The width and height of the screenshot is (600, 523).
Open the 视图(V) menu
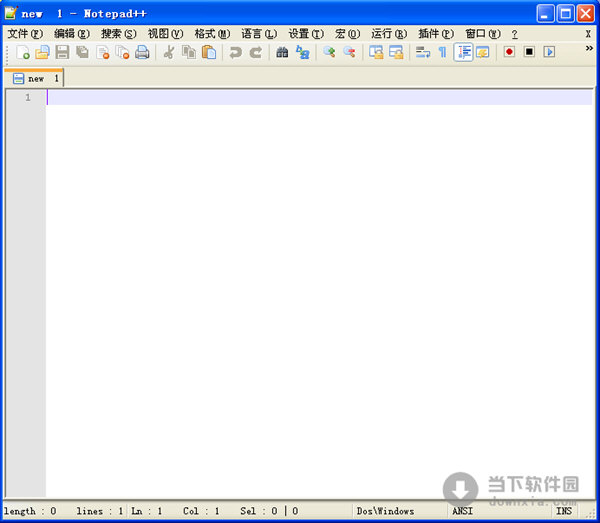[x=166, y=34]
